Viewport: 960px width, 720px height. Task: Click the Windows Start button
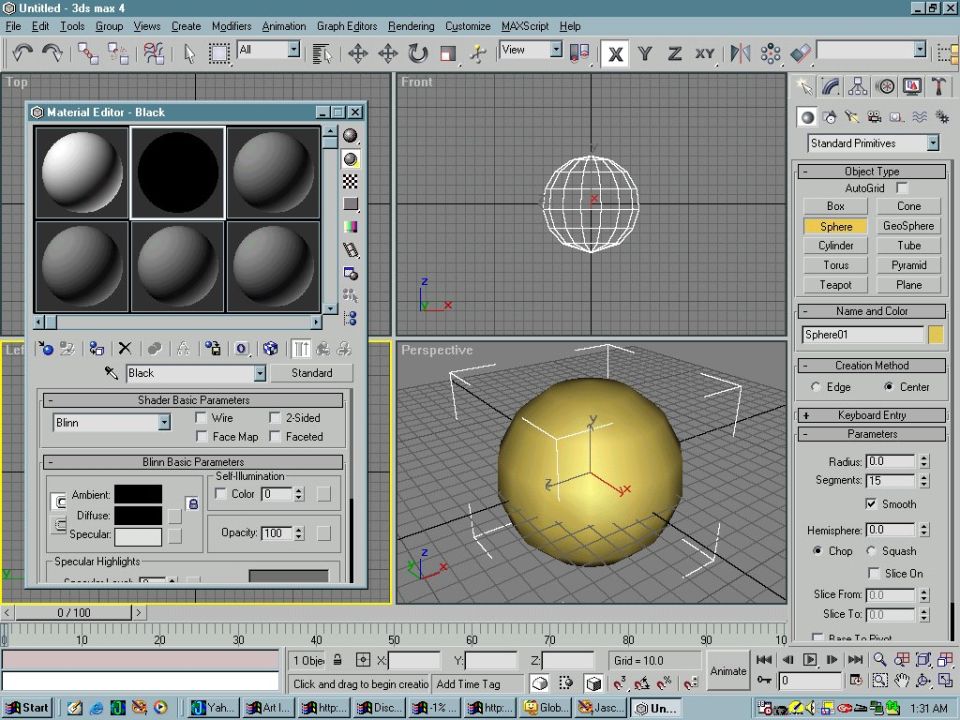pyautogui.click(x=27, y=708)
